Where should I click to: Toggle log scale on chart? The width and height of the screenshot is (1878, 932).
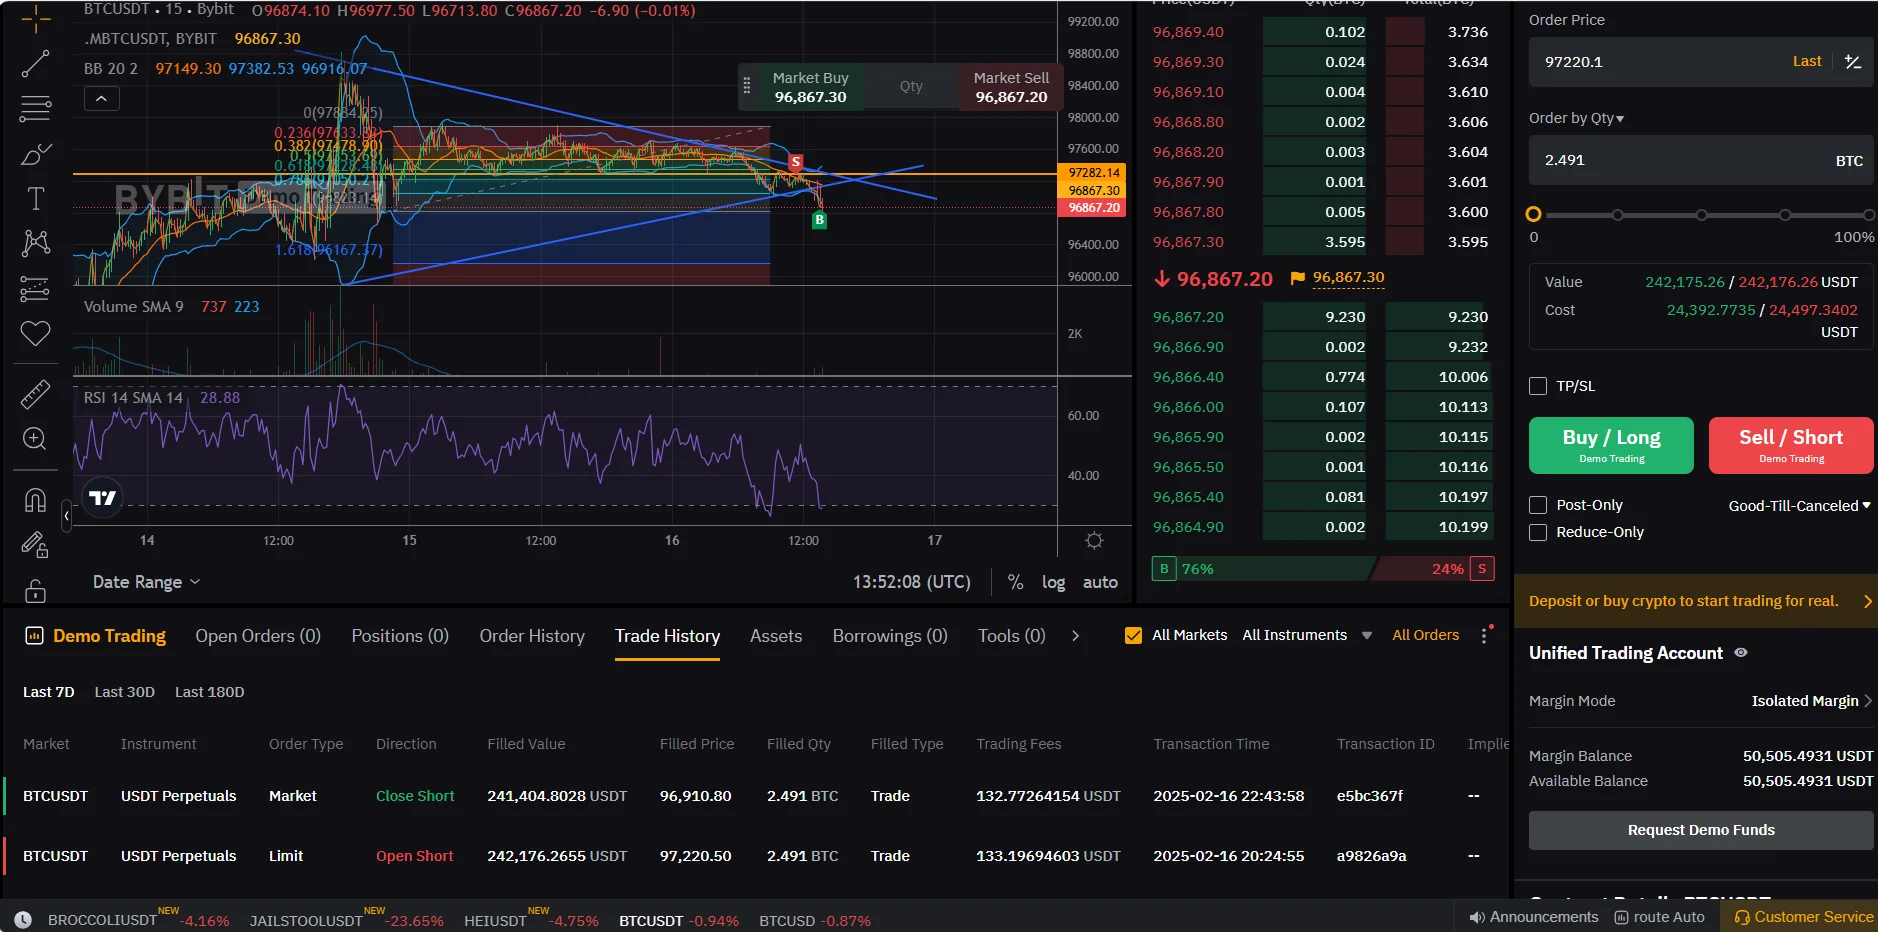[1053, 582]
